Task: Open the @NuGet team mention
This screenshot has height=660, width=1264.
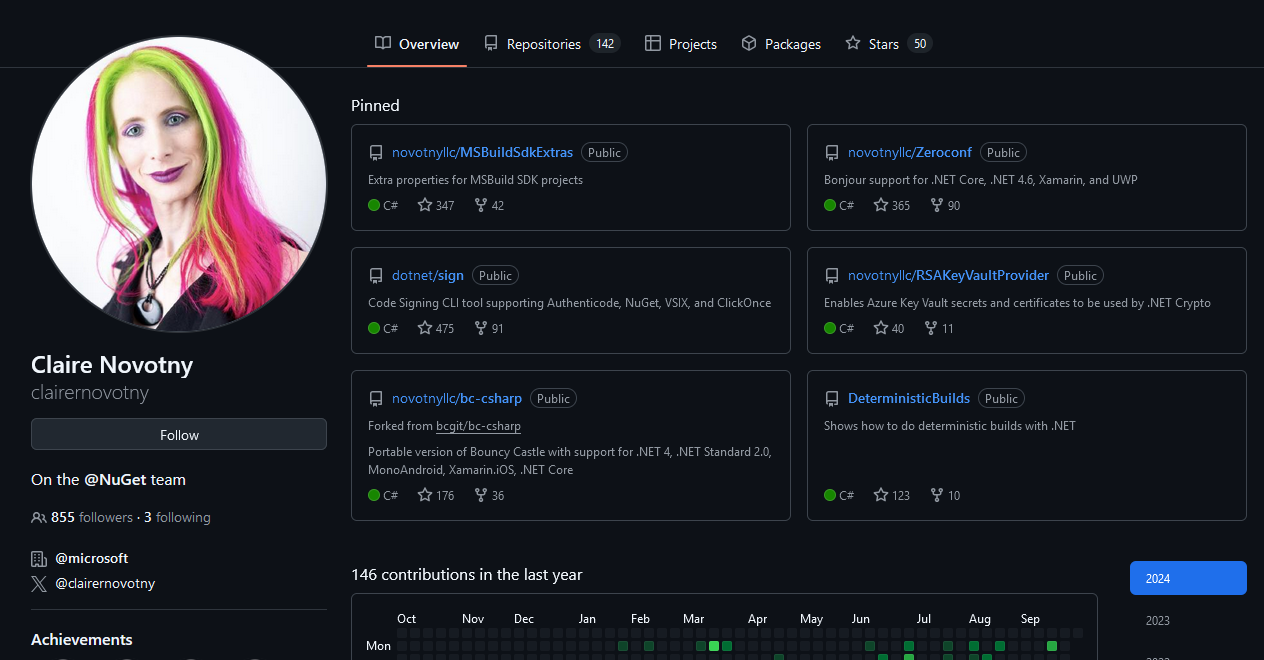Action: 115,479
